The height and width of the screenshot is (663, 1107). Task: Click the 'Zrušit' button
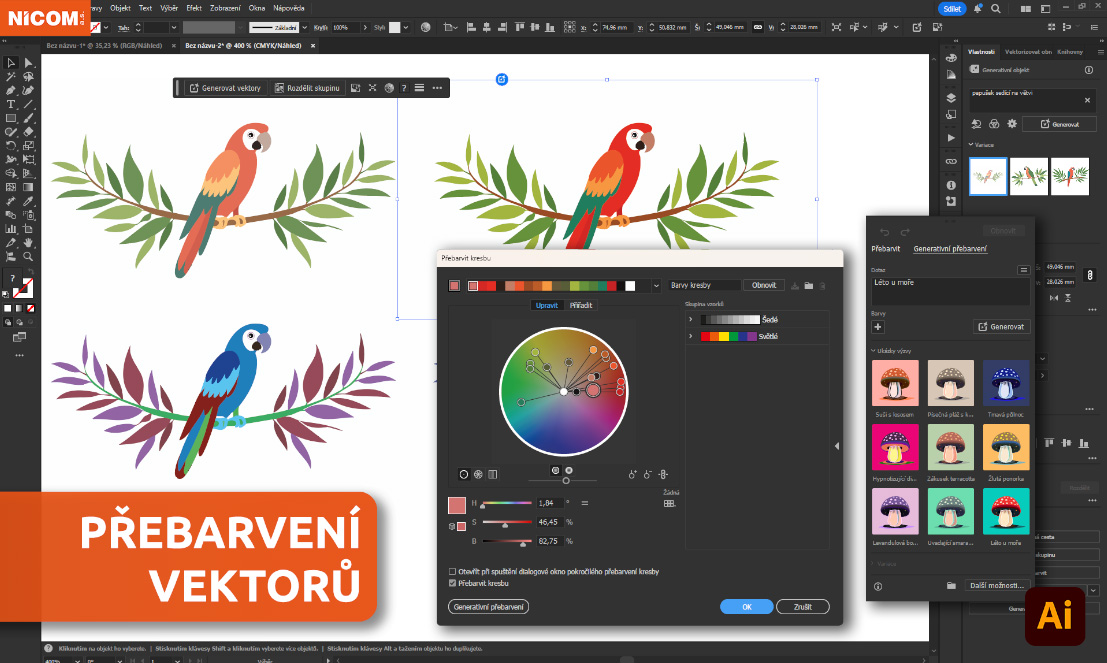803,607
